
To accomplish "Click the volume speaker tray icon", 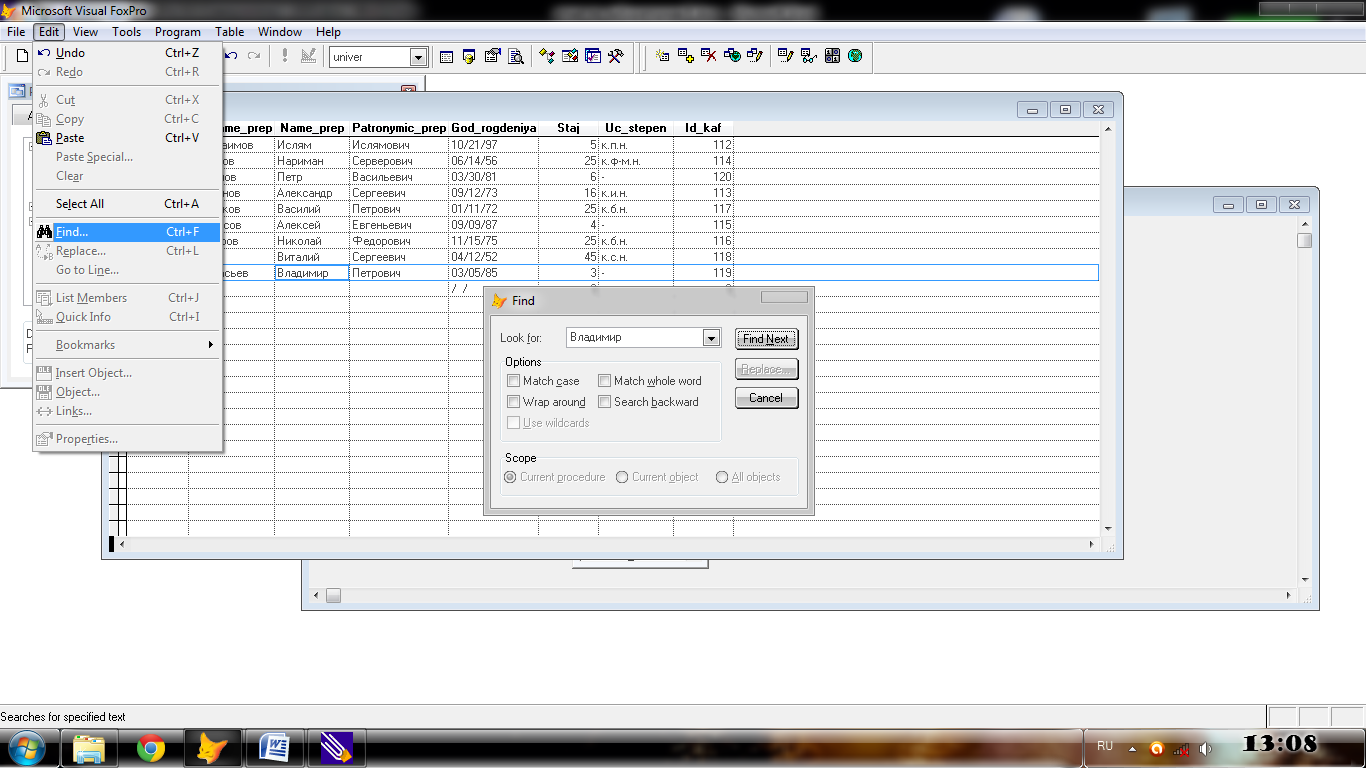I will 1206,748.
